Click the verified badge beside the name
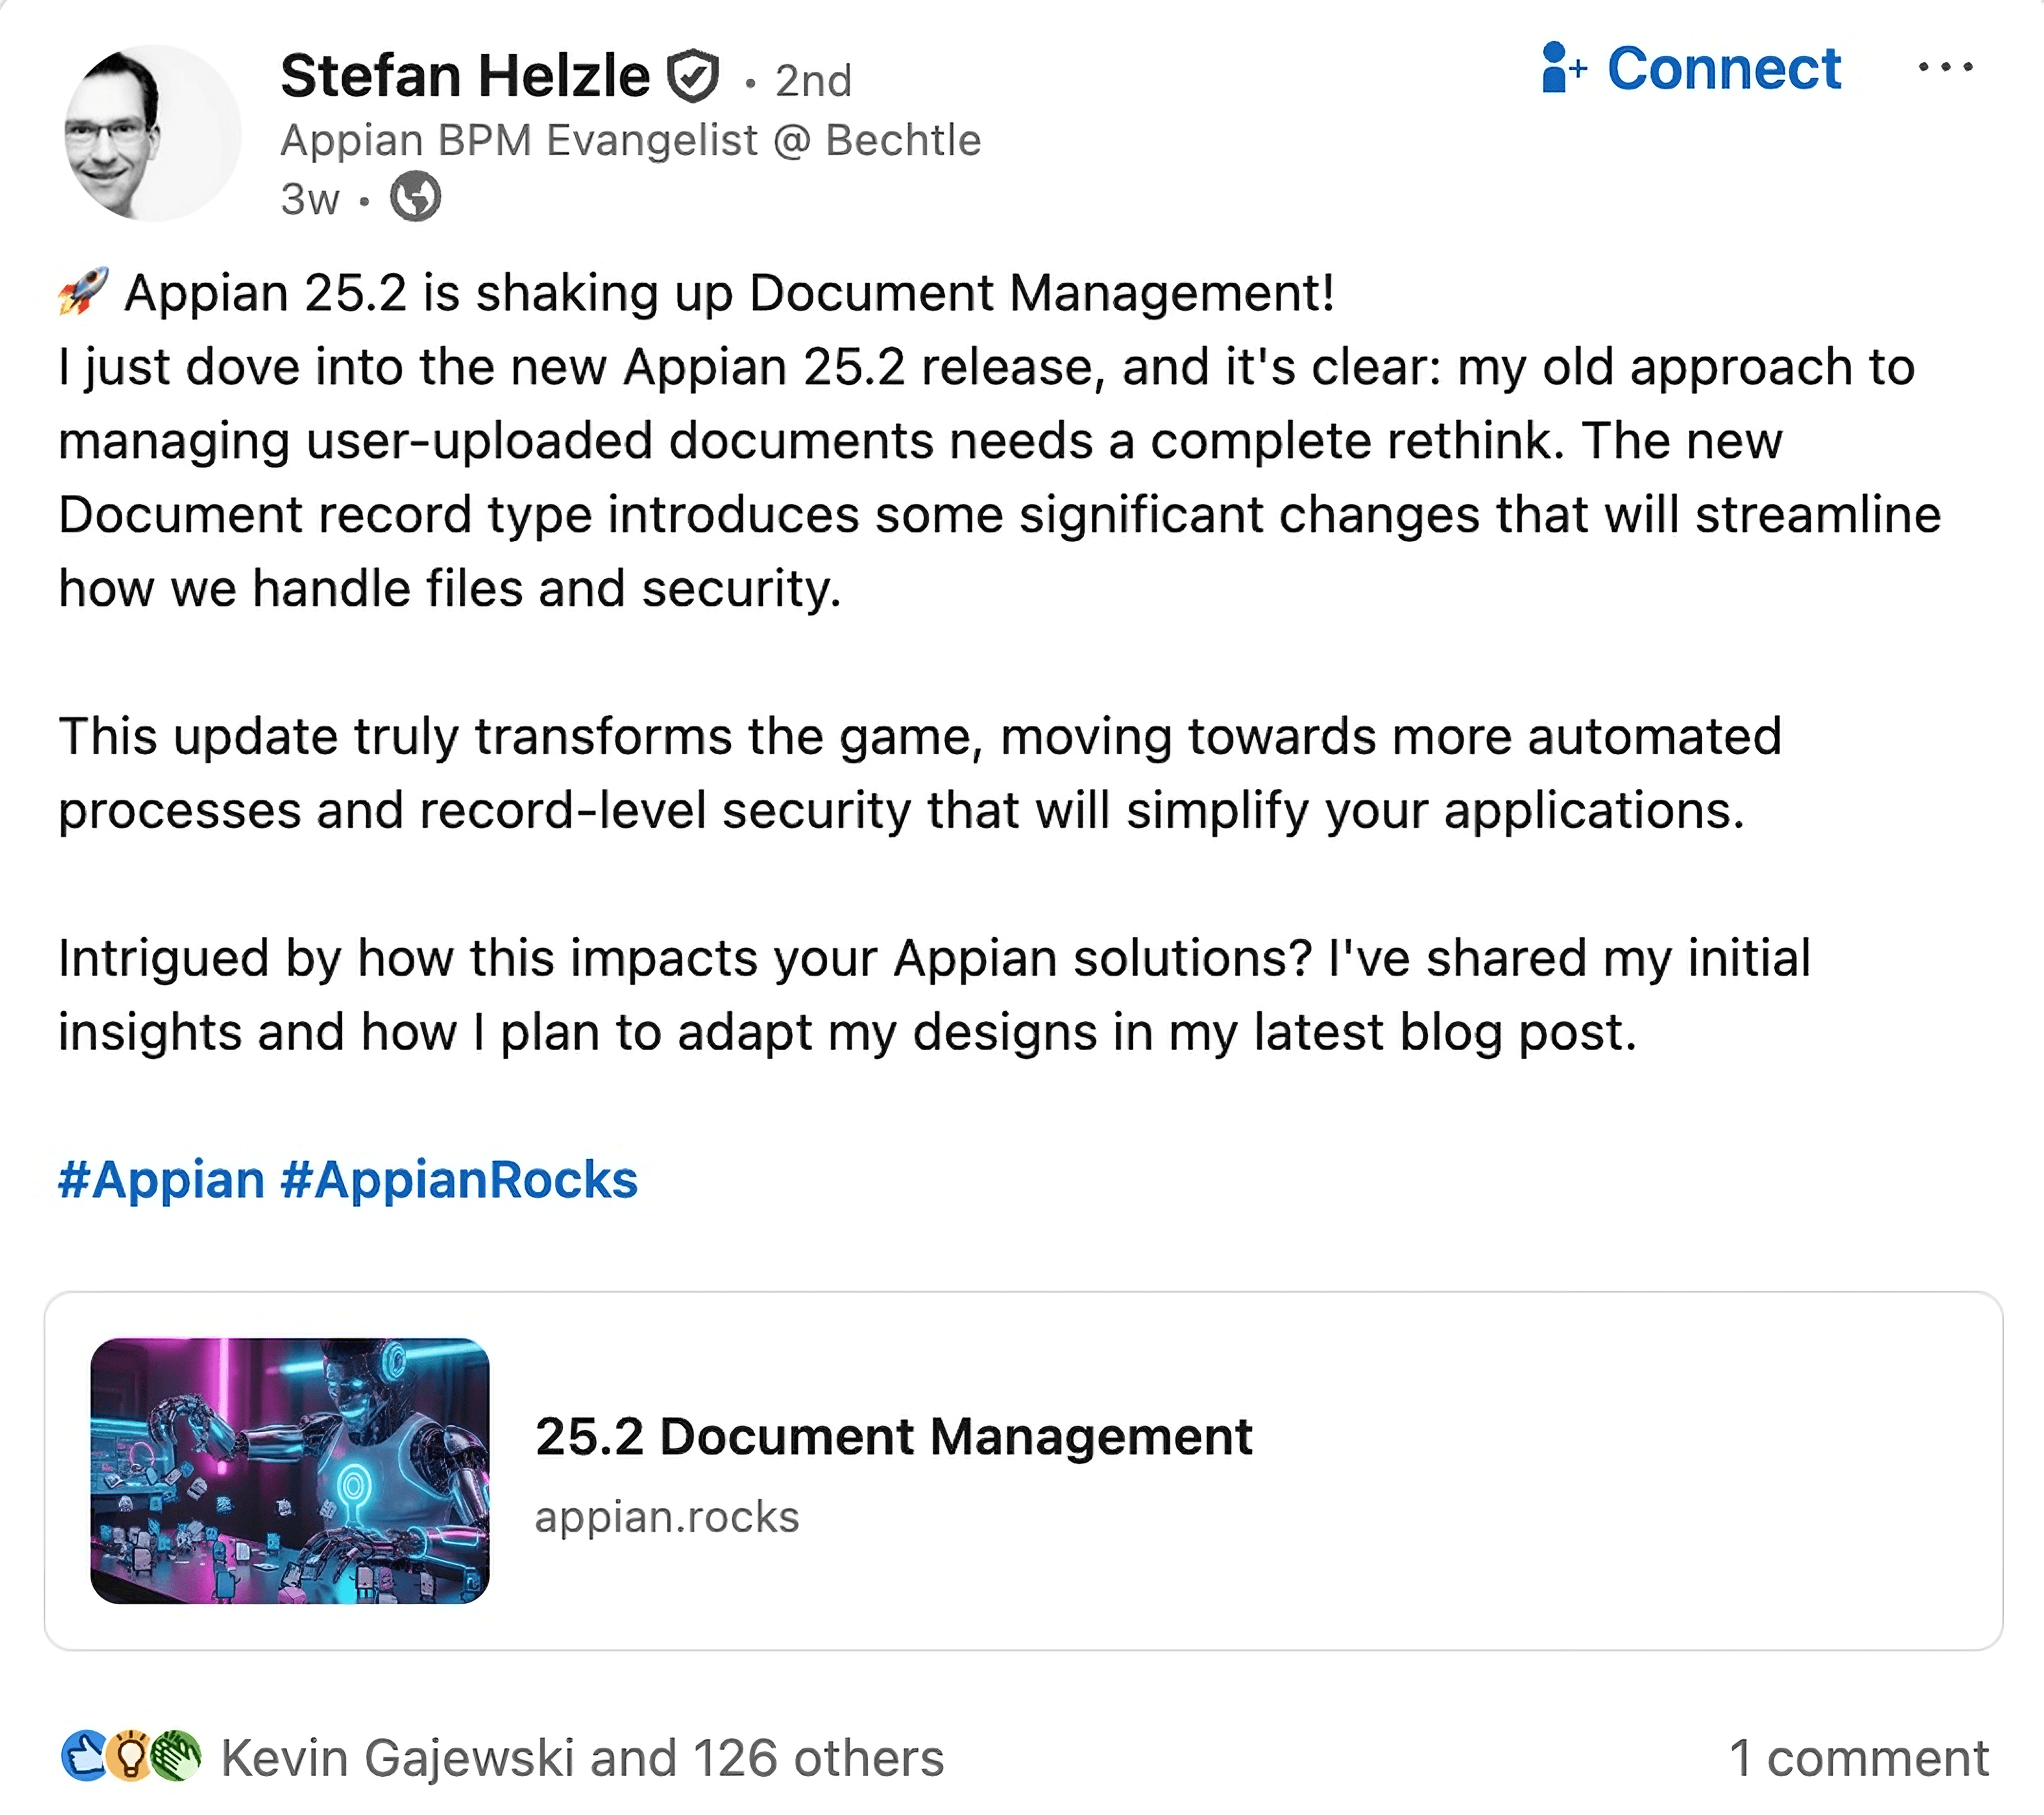This screenshot has height=1815, width=2044. [x=693, y=77]
